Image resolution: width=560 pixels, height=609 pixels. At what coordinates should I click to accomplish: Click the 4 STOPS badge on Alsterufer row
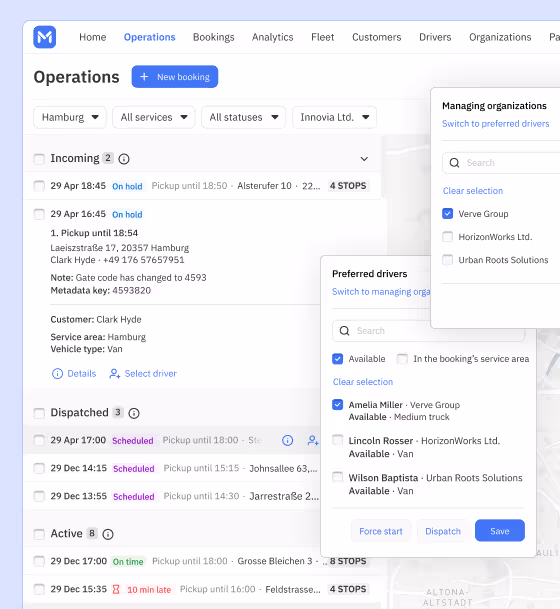tap(348, 186)
